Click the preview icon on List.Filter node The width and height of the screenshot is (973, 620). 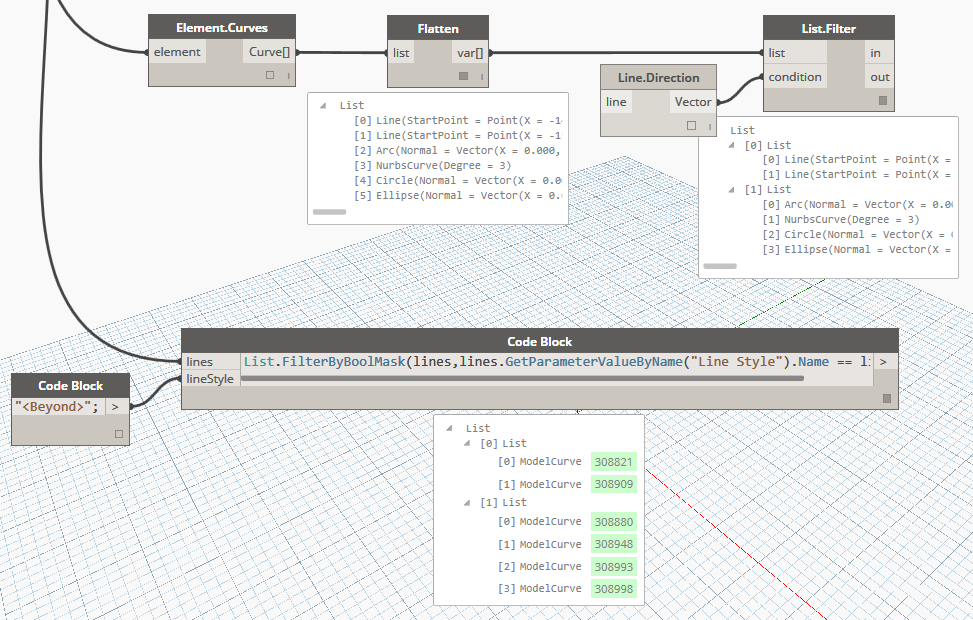click(x=882, y=101)
